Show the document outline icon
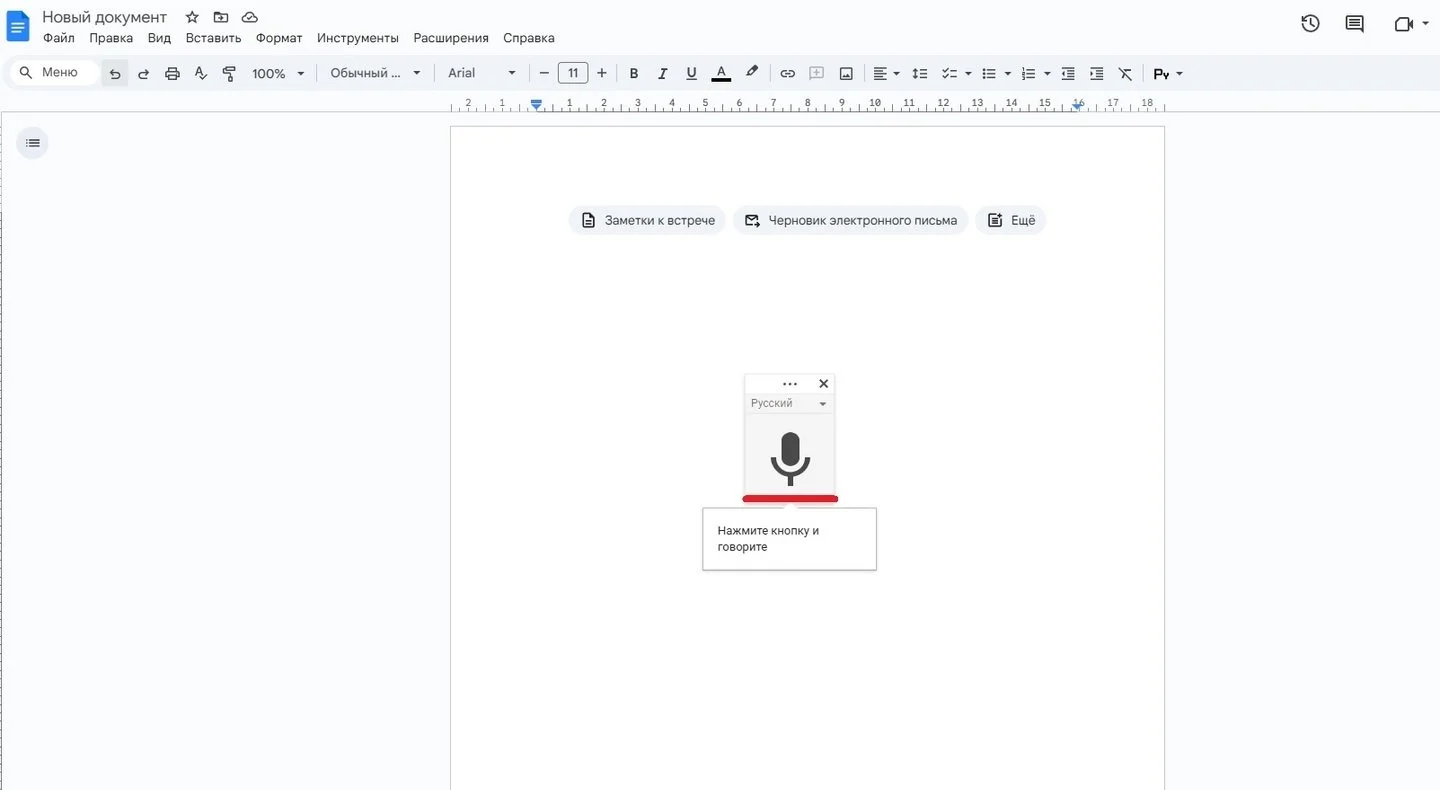Screen dimensions: 1440x790 click(32, 143)
